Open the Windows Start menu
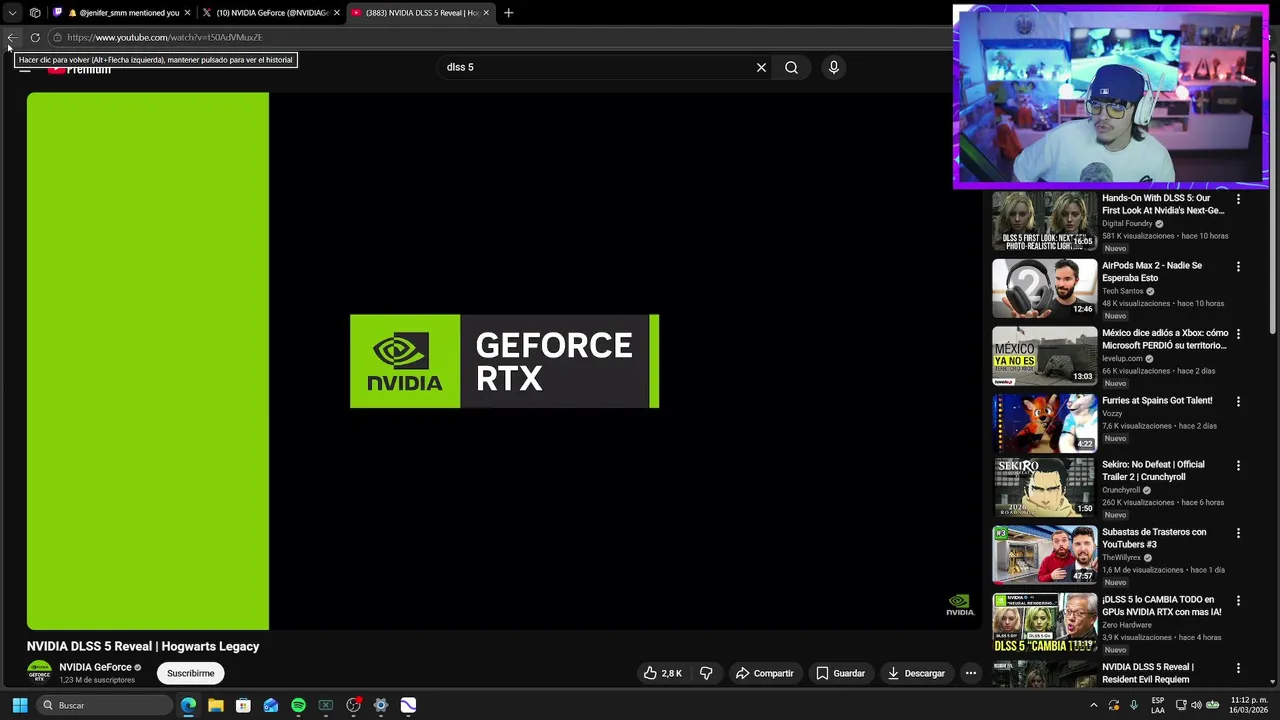 point(19,705)
